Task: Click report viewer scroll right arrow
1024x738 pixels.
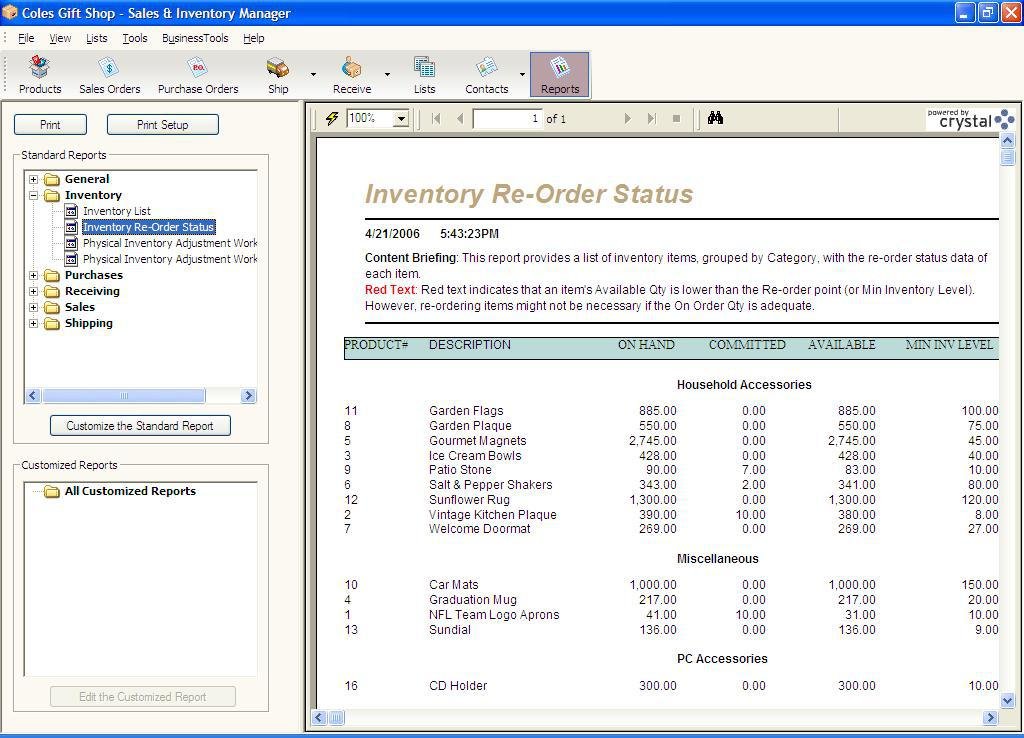Action: pos(990,718)
